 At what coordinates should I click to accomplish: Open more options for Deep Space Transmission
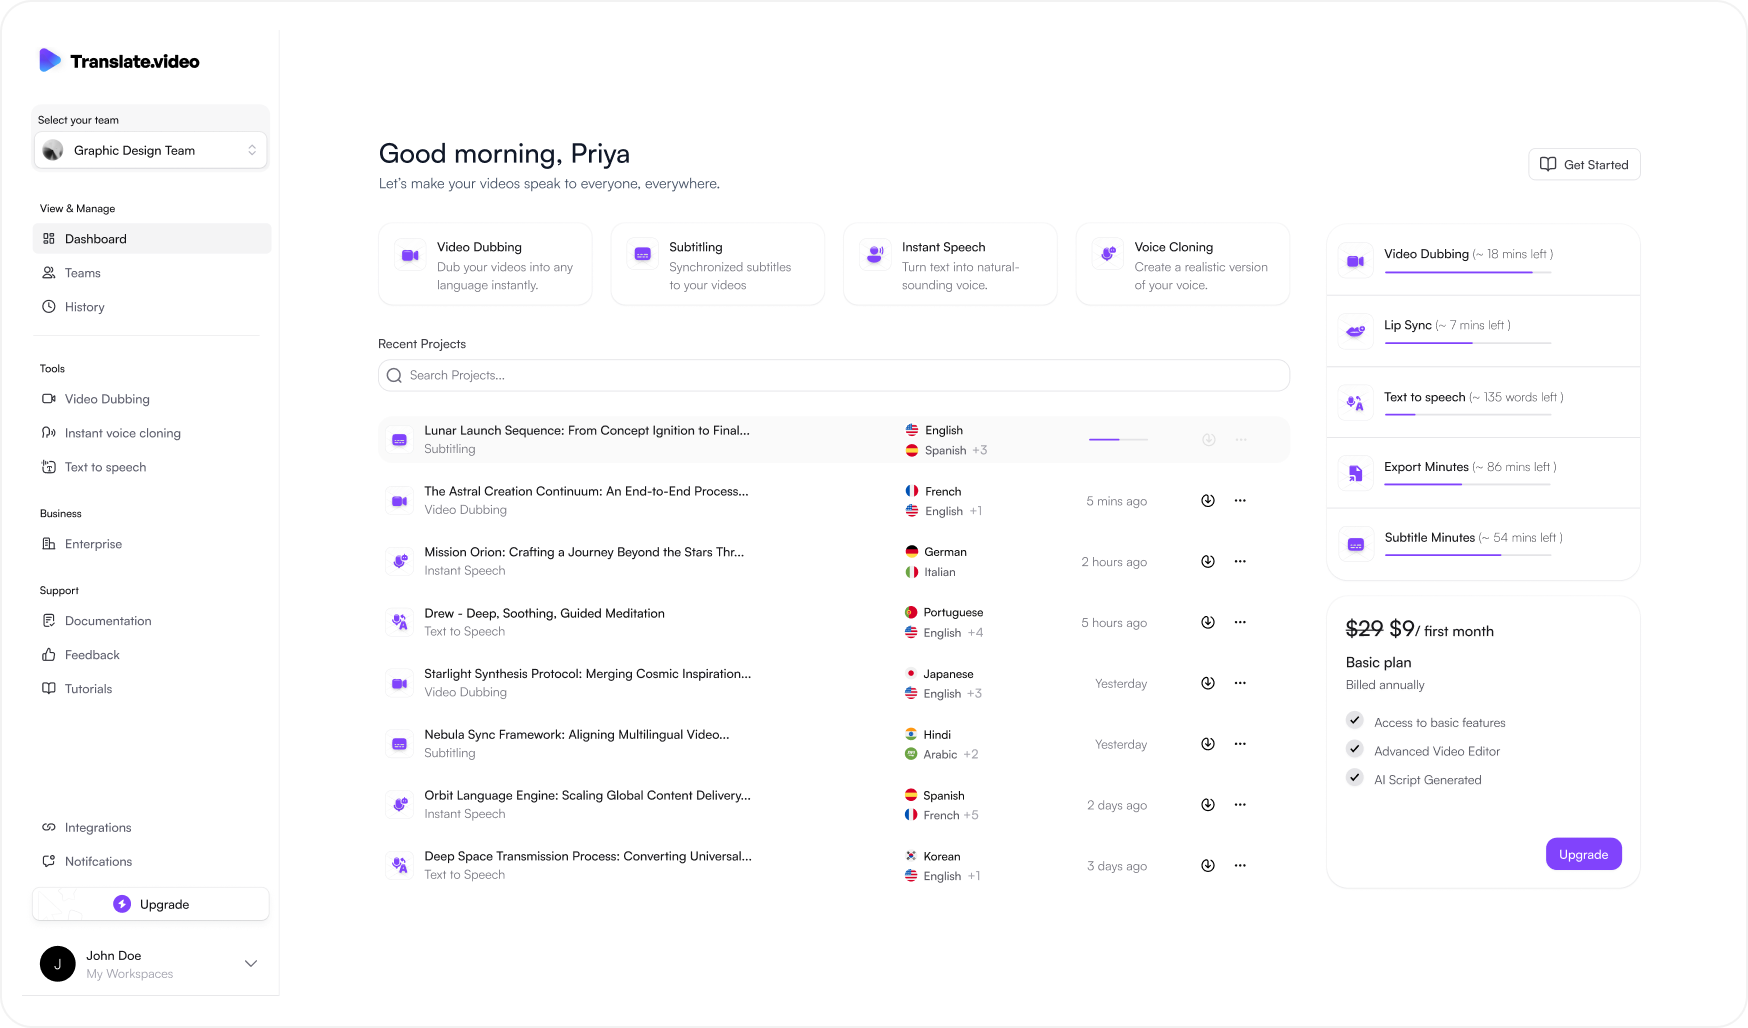pos(1240,866)
